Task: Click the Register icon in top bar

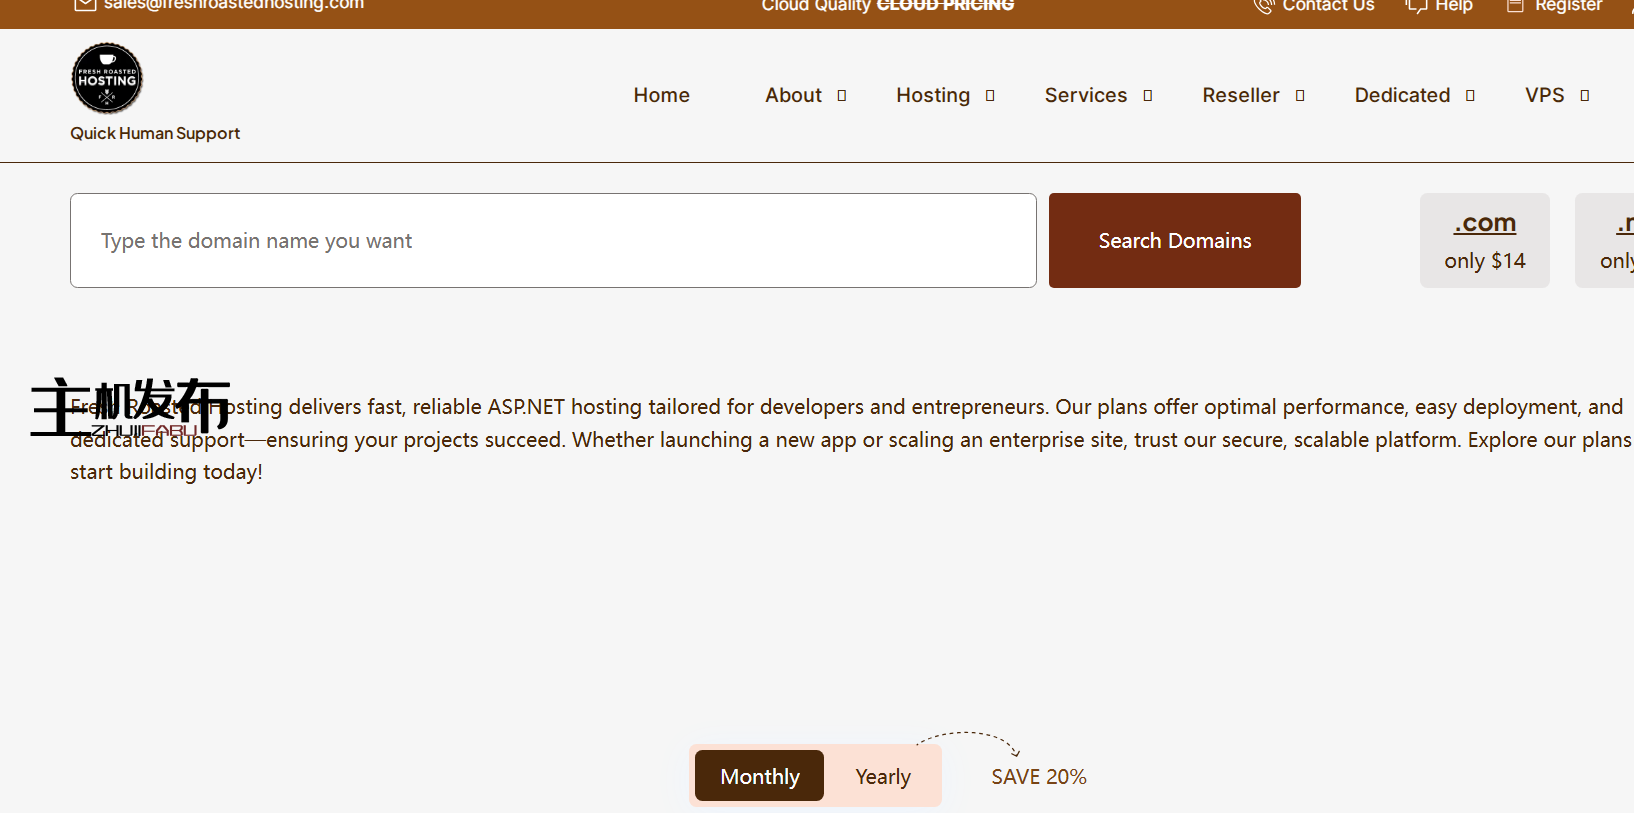Action: pos(1515,6)
